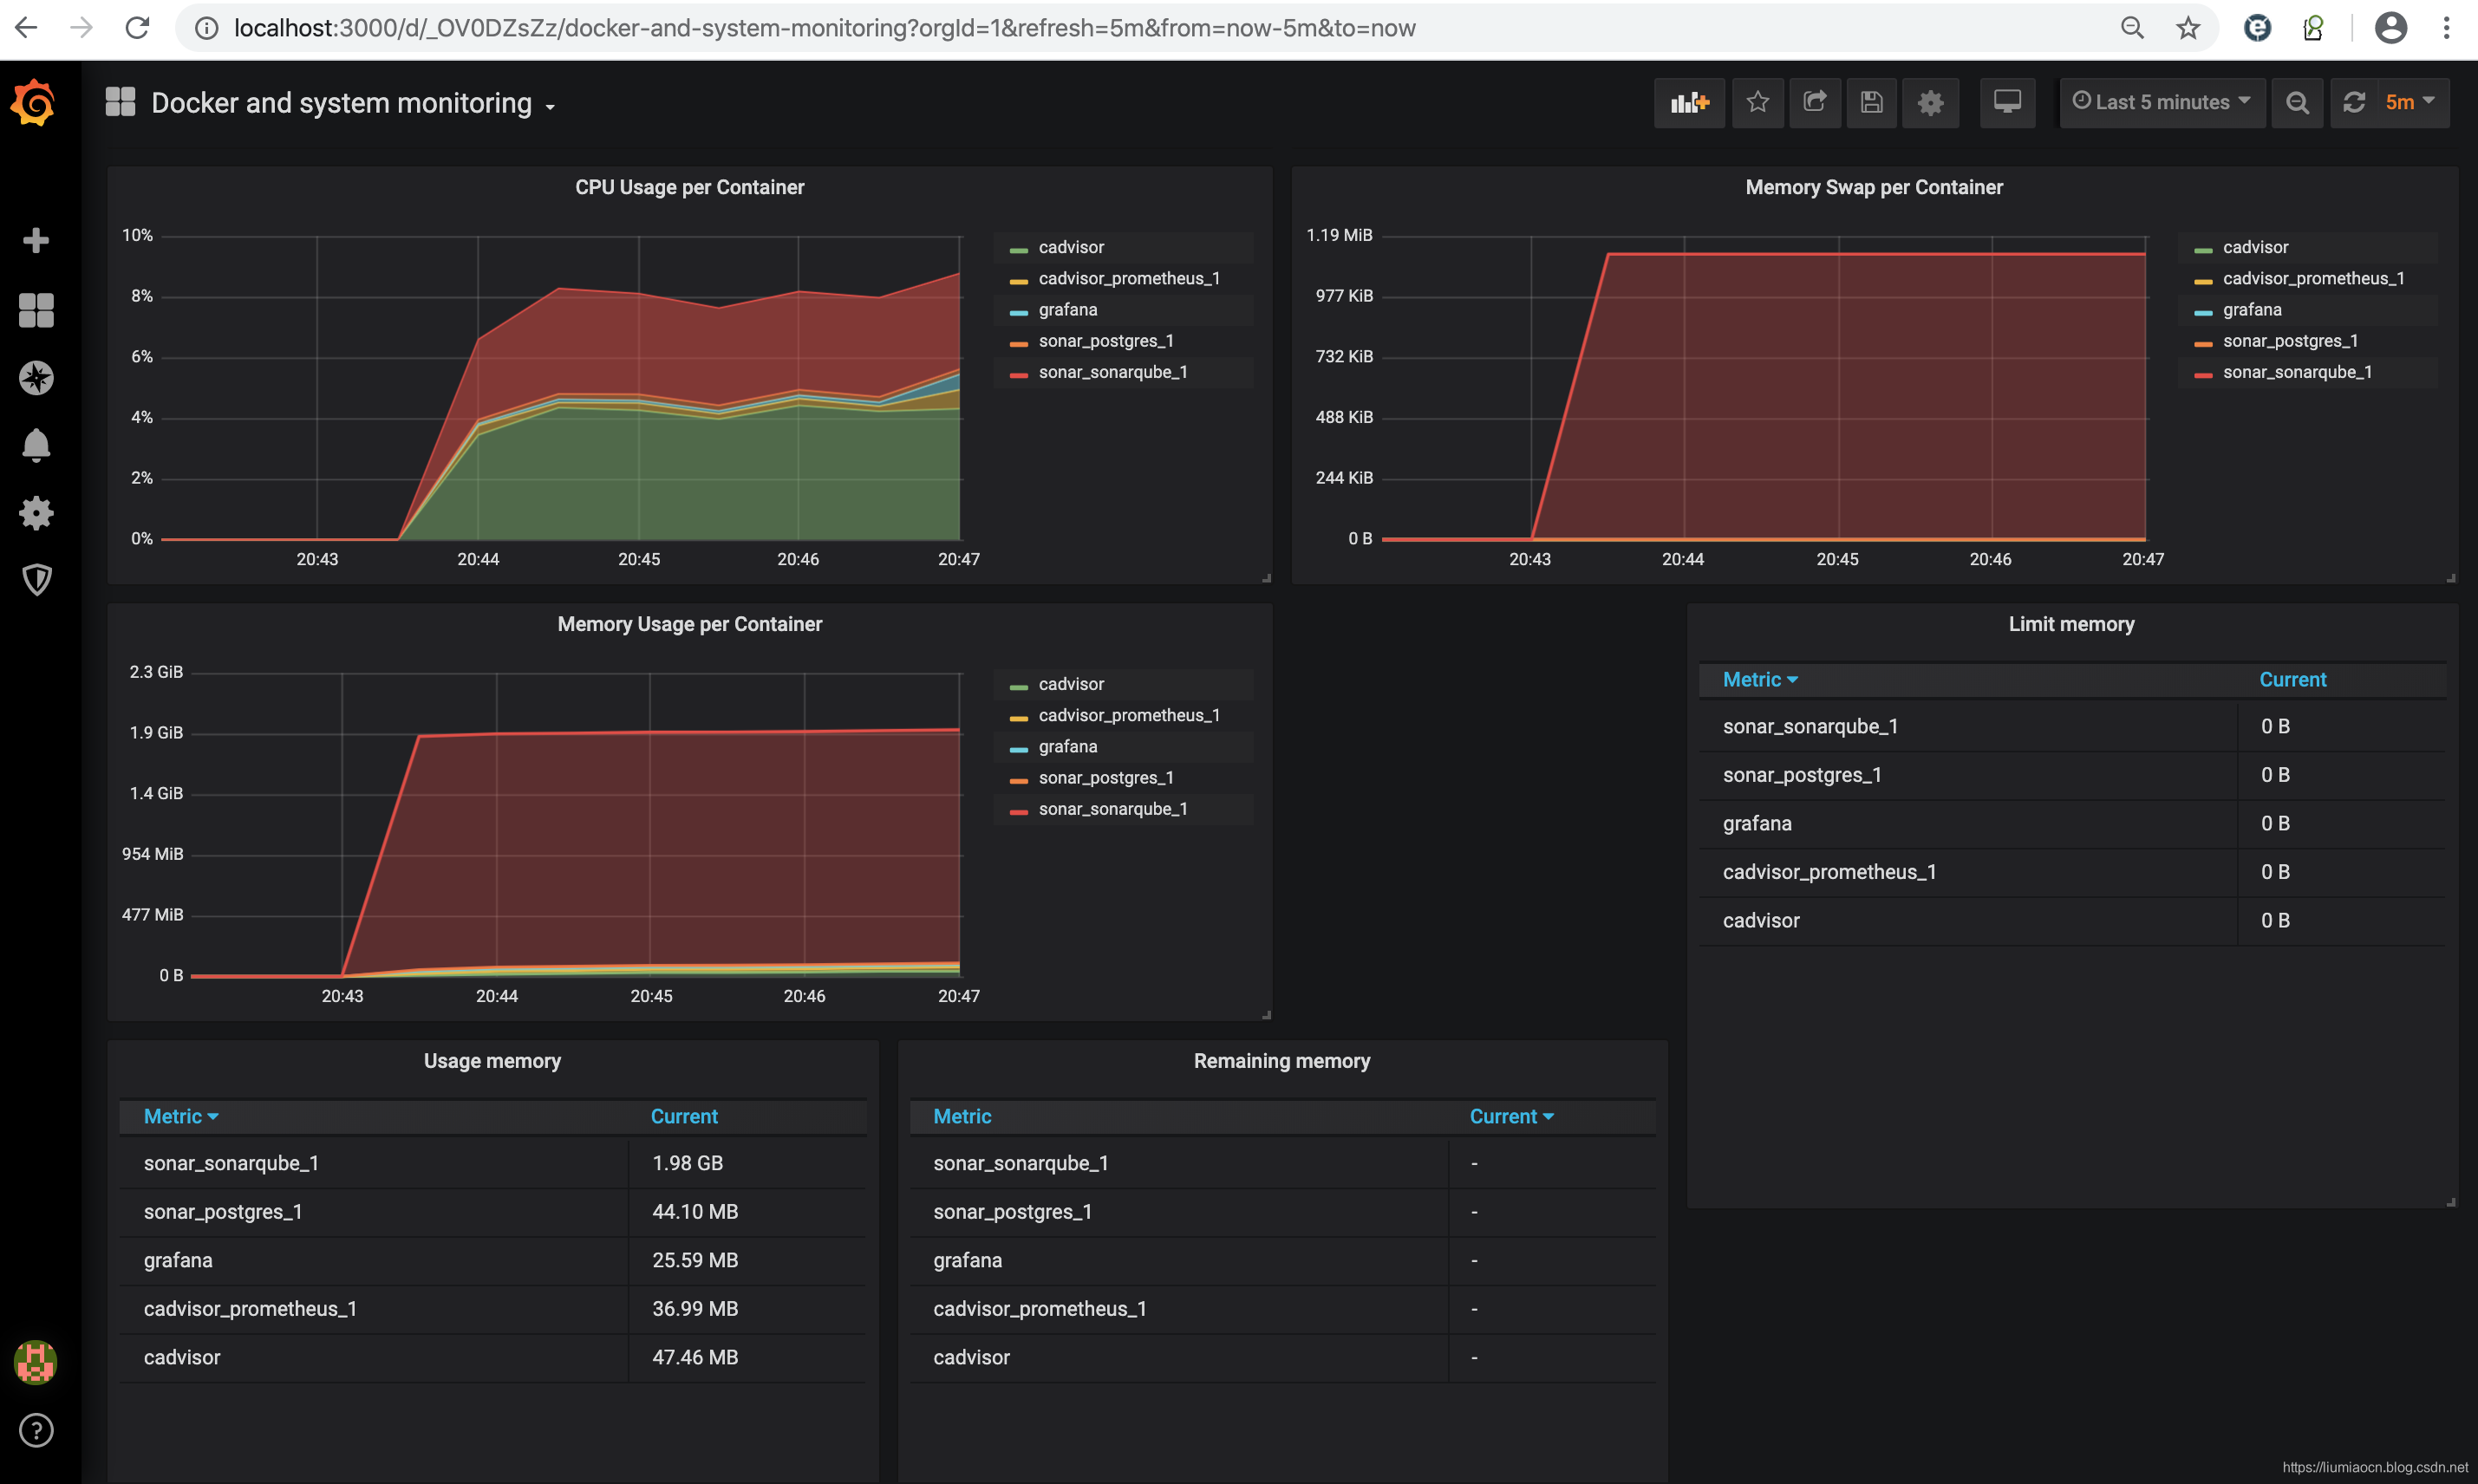This screenshot has width=2478, height=1484.
Task: Open the Configuration gear in sidebar
Action: coord(36,513)
